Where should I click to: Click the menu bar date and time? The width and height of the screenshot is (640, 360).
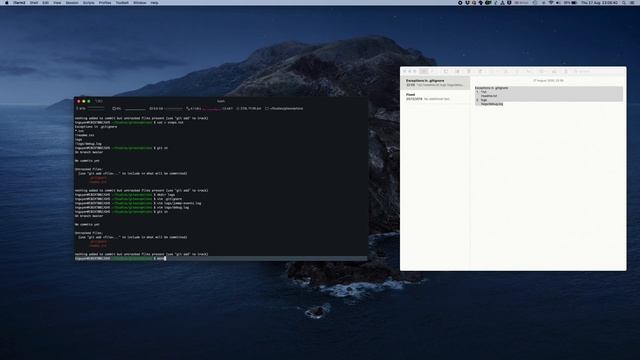click(x=599, y=2)
